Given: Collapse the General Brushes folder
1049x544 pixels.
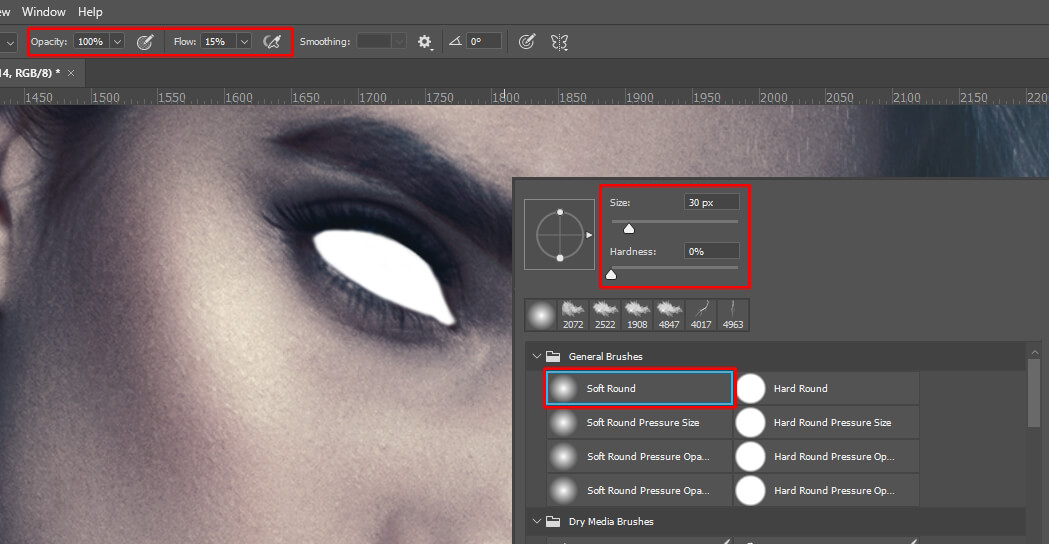Looking at the screenshot, I should (x=537, y=356).
